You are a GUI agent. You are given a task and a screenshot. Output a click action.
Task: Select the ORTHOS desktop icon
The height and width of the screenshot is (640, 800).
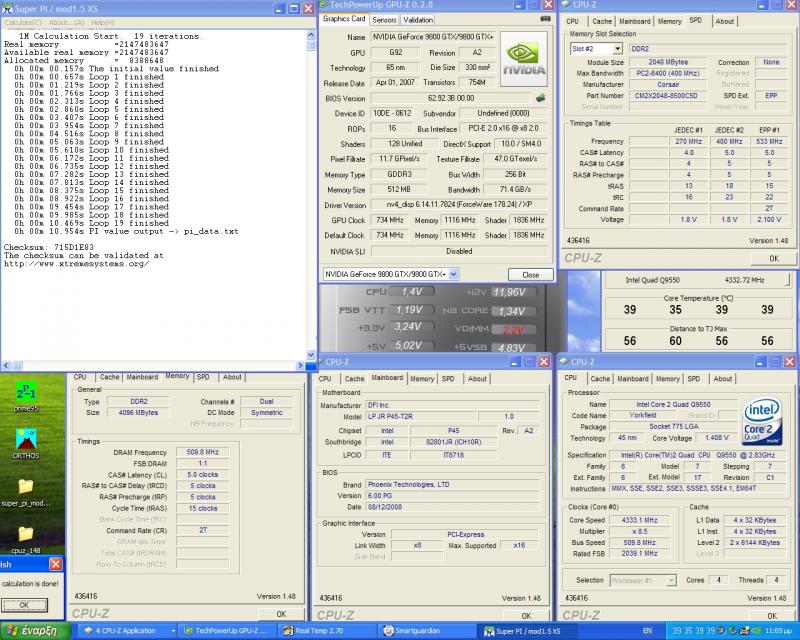tap(26, 444)
